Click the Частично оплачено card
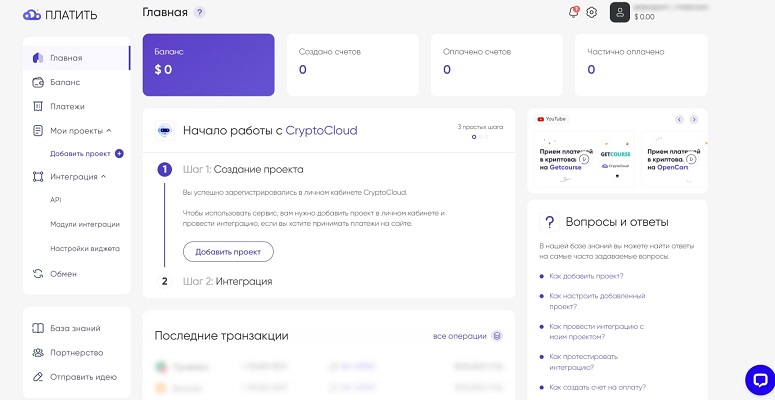The height and width of the screenshot is (400, 775). 641,65
